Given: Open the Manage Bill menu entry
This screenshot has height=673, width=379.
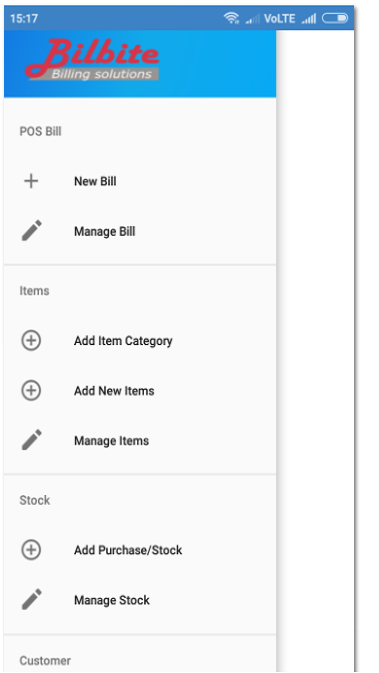Looking at the screenshot, I should [x=140, y=232].
